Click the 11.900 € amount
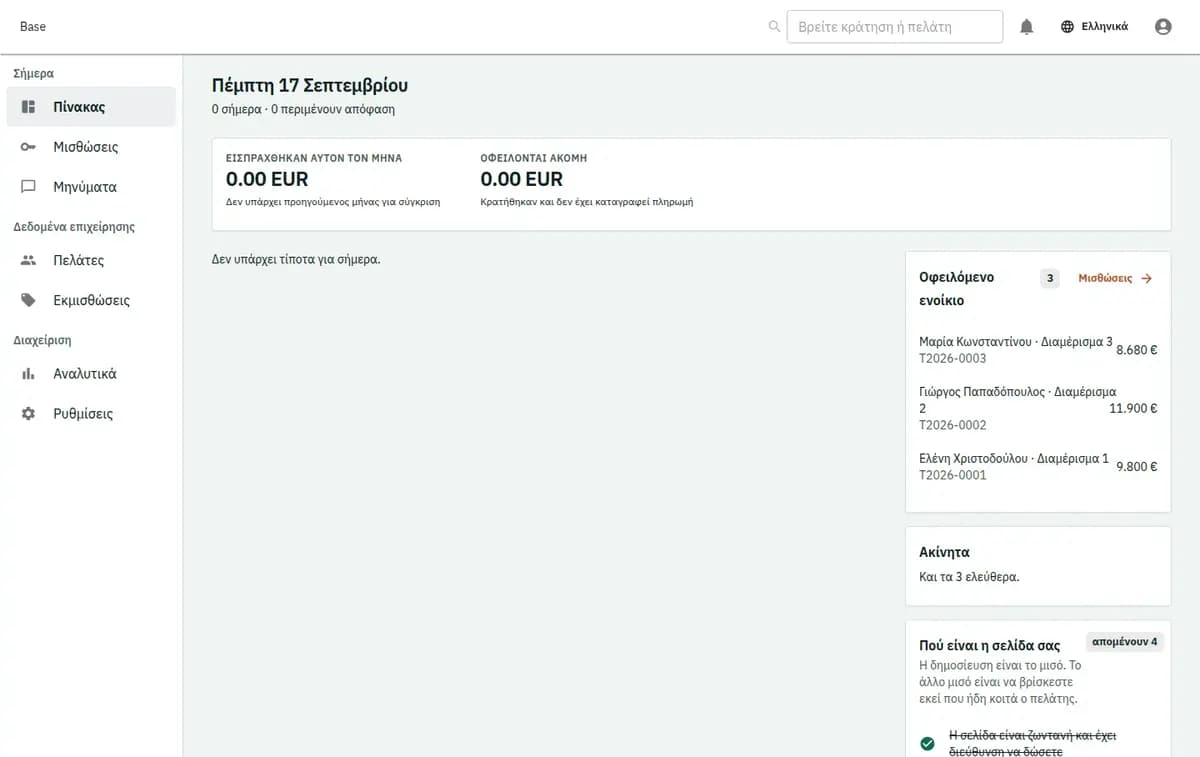This screenshot has height=757, width=1200. 1134,409
